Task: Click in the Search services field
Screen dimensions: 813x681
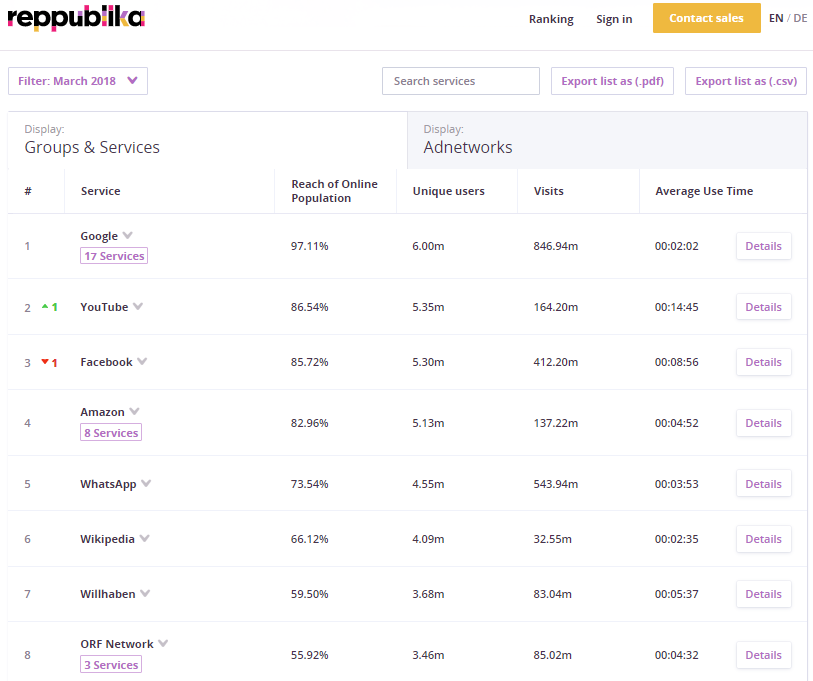Action: [460, 81]
